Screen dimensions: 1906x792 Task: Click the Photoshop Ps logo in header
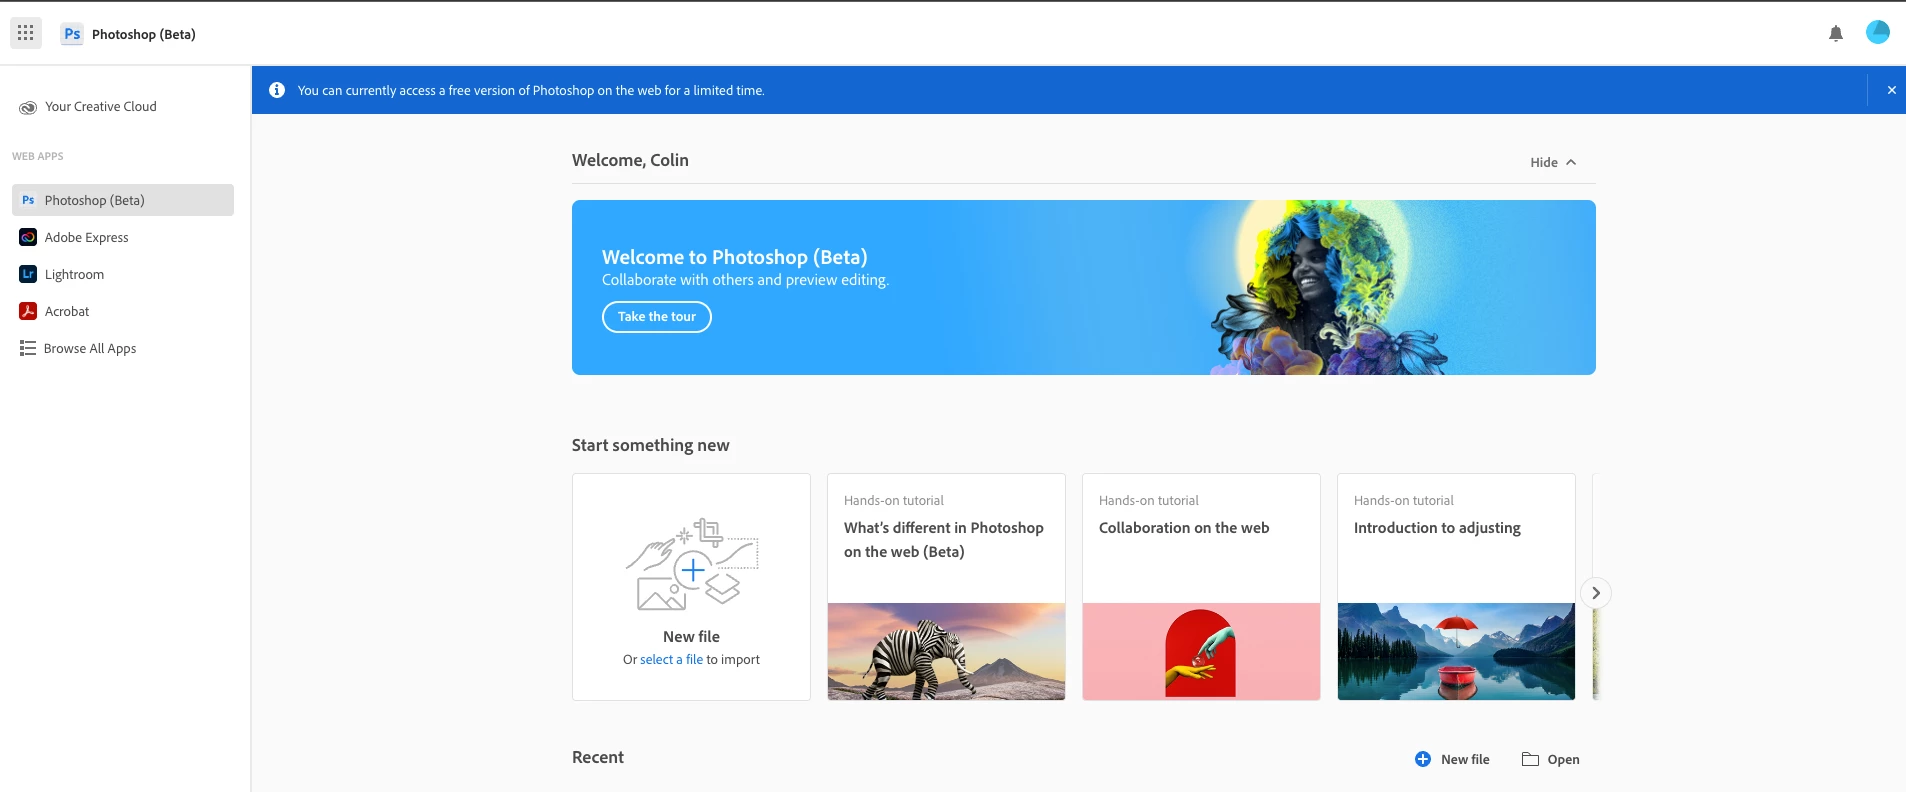coord(72,33)
